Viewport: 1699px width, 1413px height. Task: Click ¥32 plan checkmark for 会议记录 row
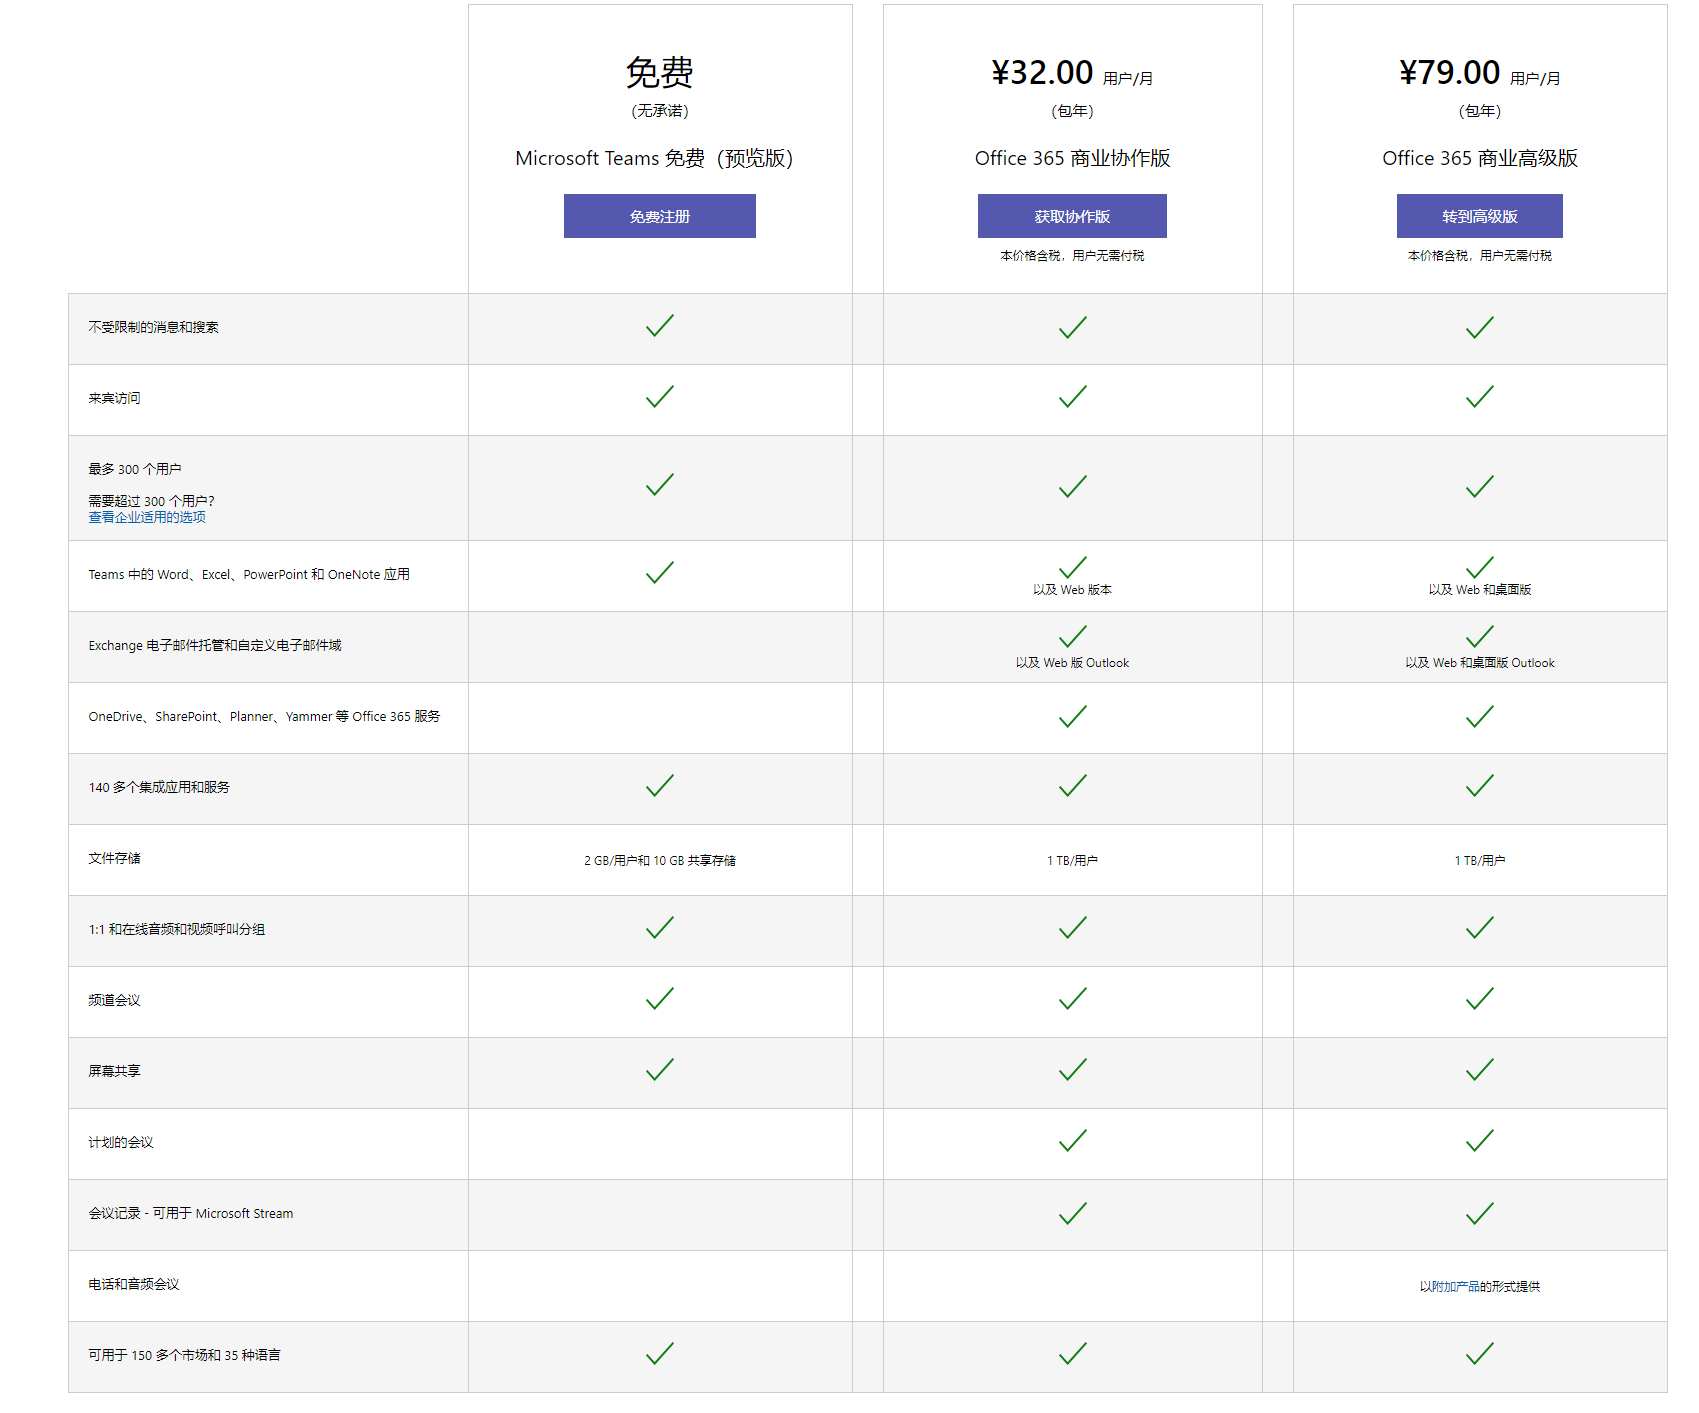pyautogui.click(x=1072, y=1214)
